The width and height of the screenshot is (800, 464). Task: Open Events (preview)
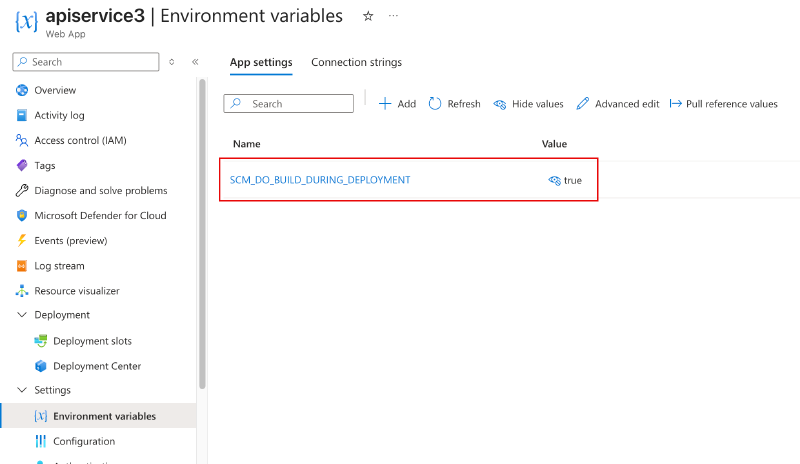point(70,240)
